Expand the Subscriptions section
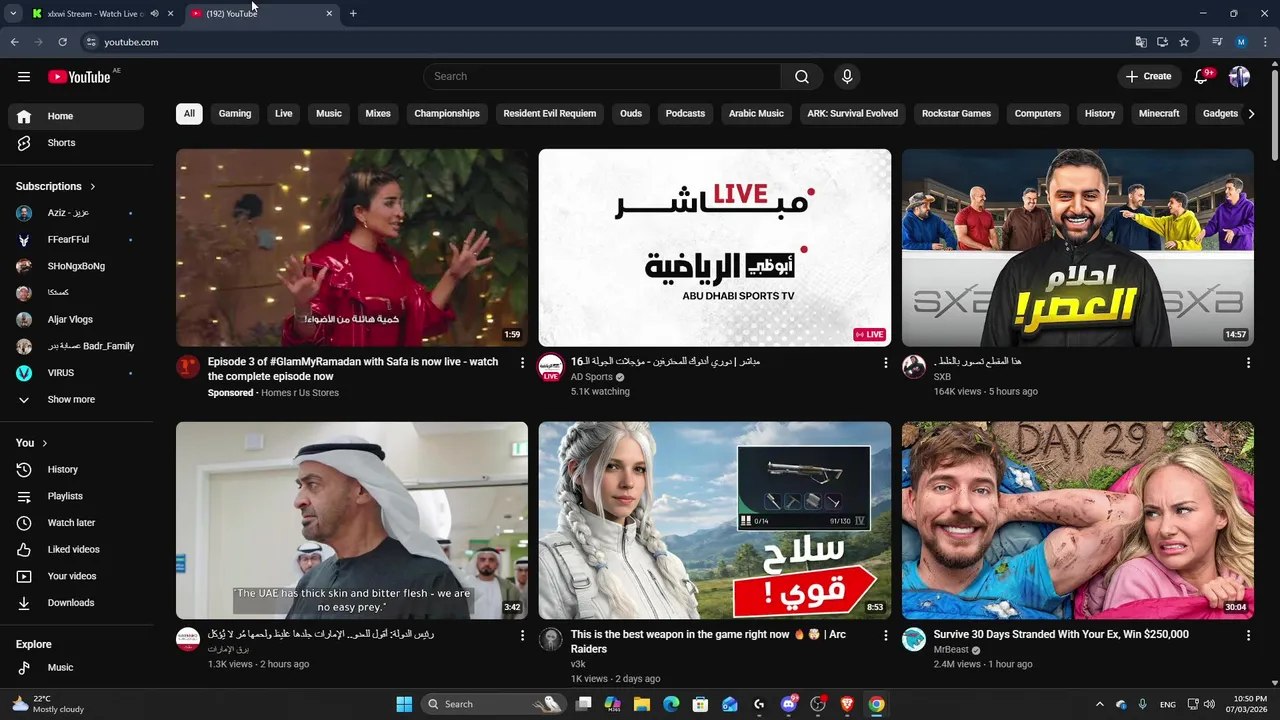 point(56,186)
